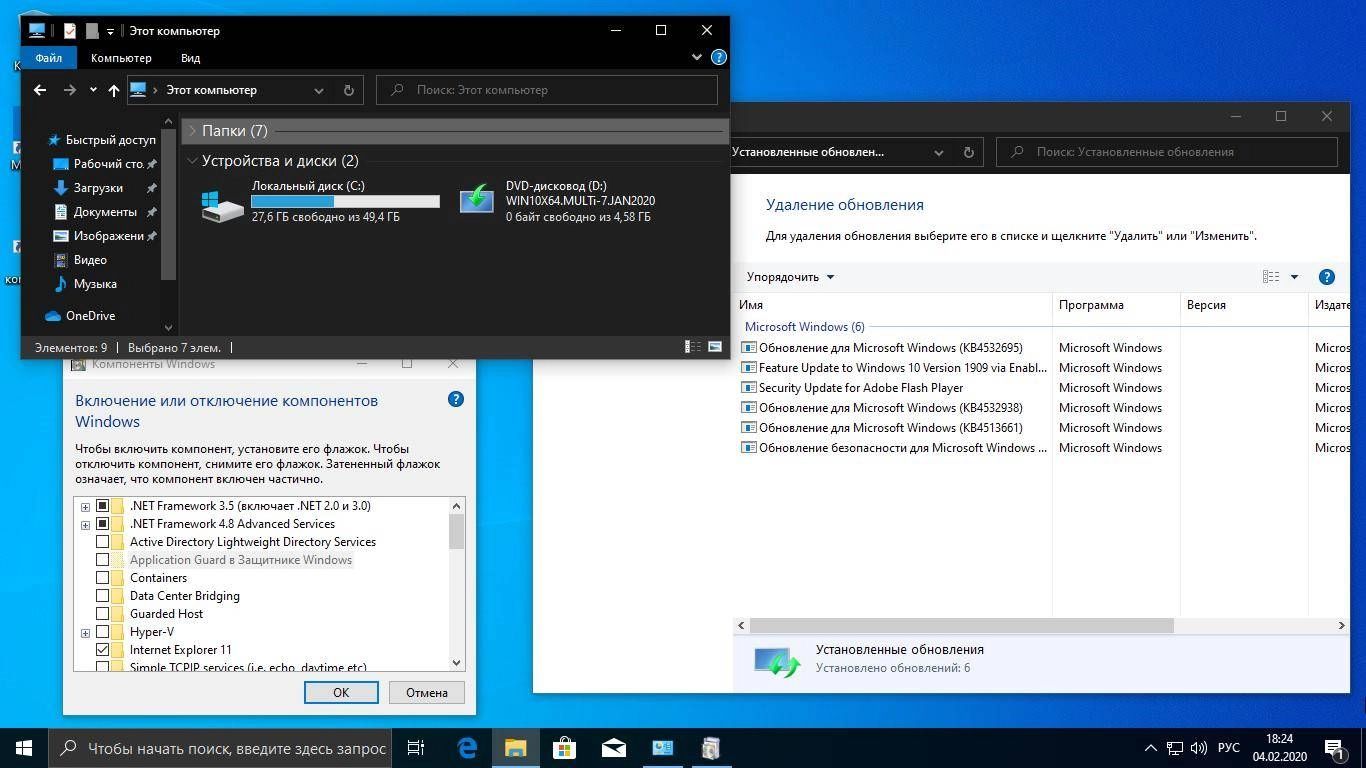
Task: Click Отмена in Windows Features dialog
Action: point(427,692)
